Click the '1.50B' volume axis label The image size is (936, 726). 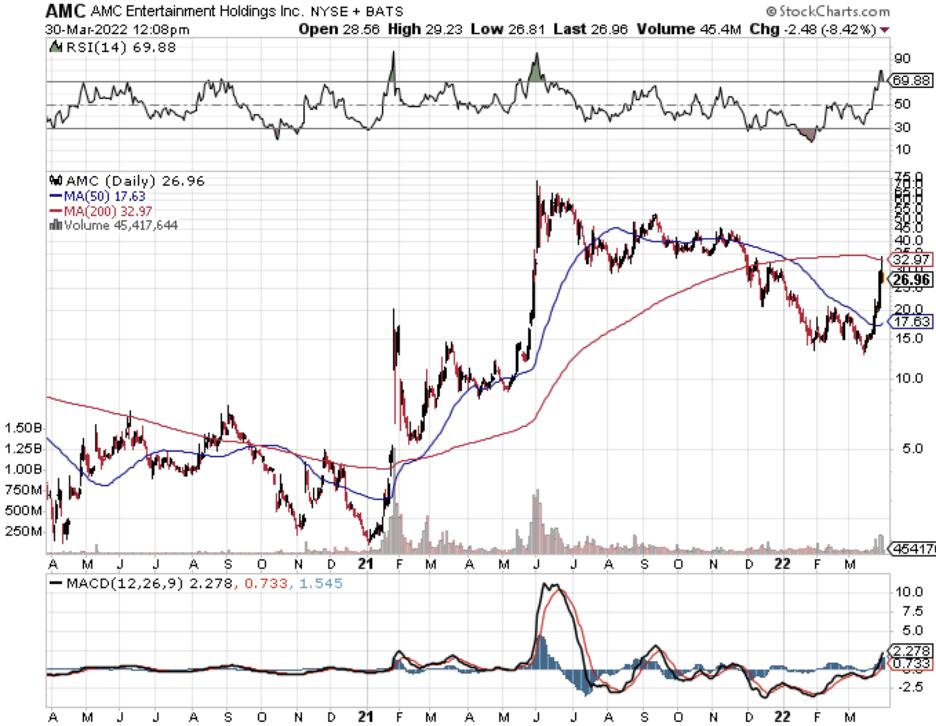pos(24,428)
